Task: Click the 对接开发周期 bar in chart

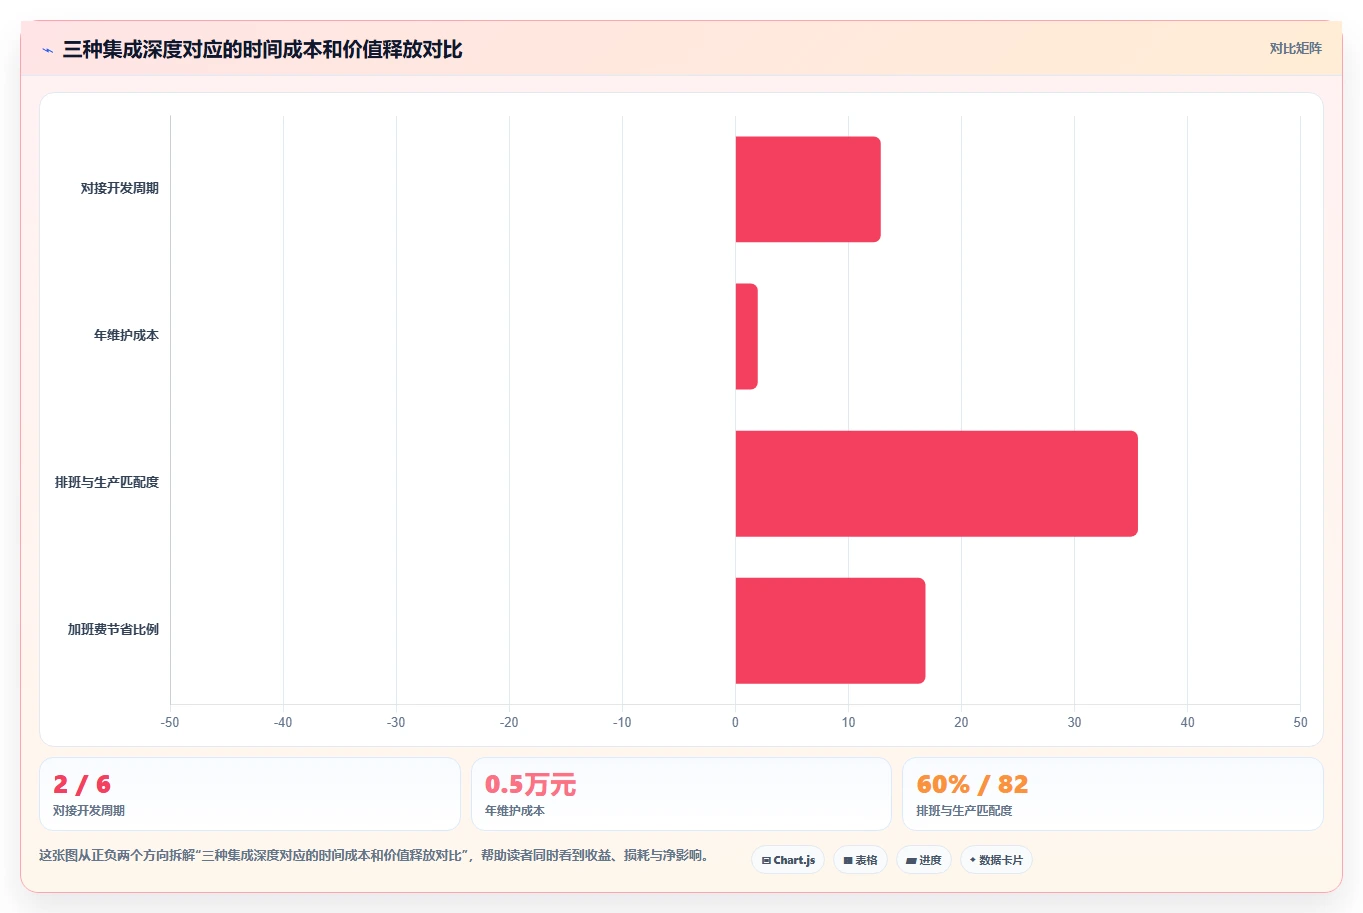Action: coord(808,189)
